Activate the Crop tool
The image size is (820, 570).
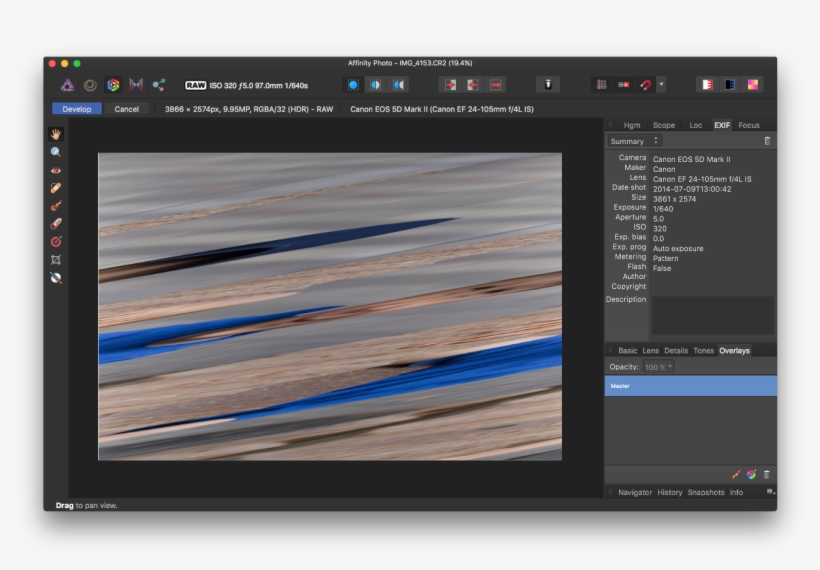pyautogui.click(x=56, y=260)
